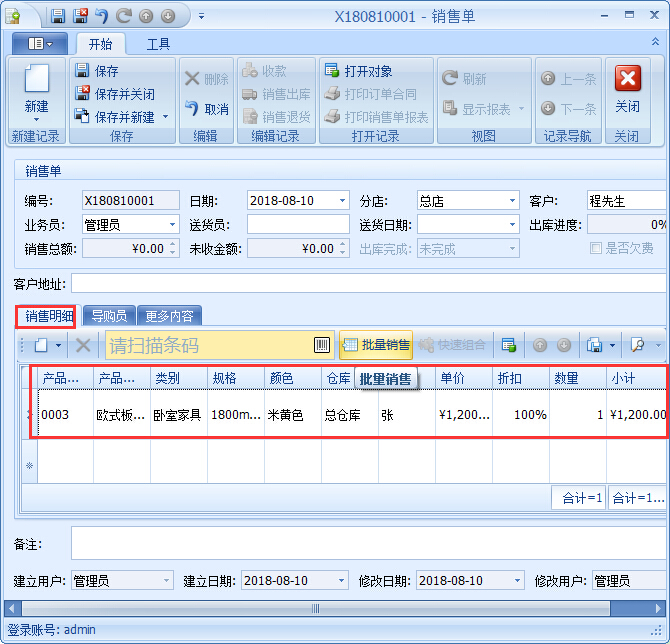
Task: Toggle the 是否欠费 checkbox
Action: click(x=596, y=248)
